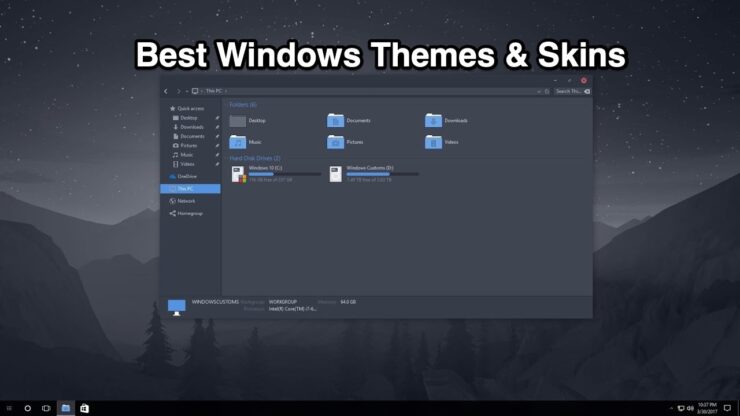Open the network icon in system tray
740x416 pixels.
pyautogui.click(x=681, y=408)
